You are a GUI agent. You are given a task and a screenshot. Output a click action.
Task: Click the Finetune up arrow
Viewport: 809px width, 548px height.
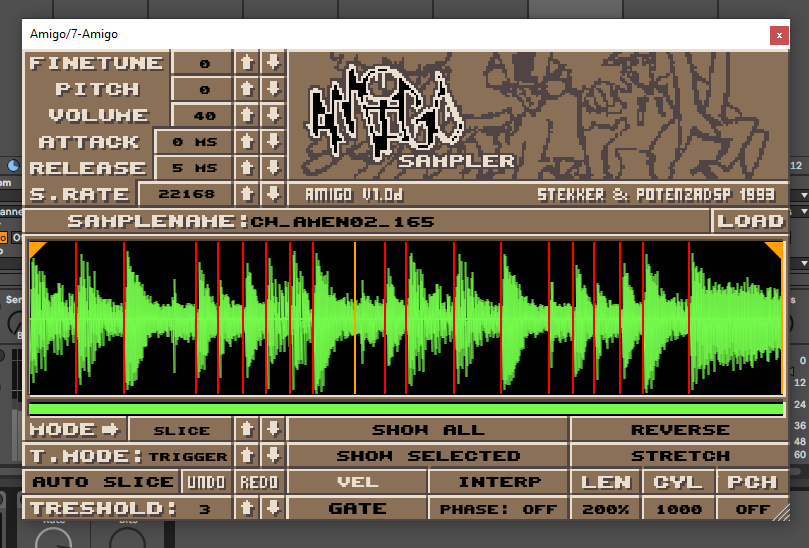pyautogui.click(x=246, y=62)
